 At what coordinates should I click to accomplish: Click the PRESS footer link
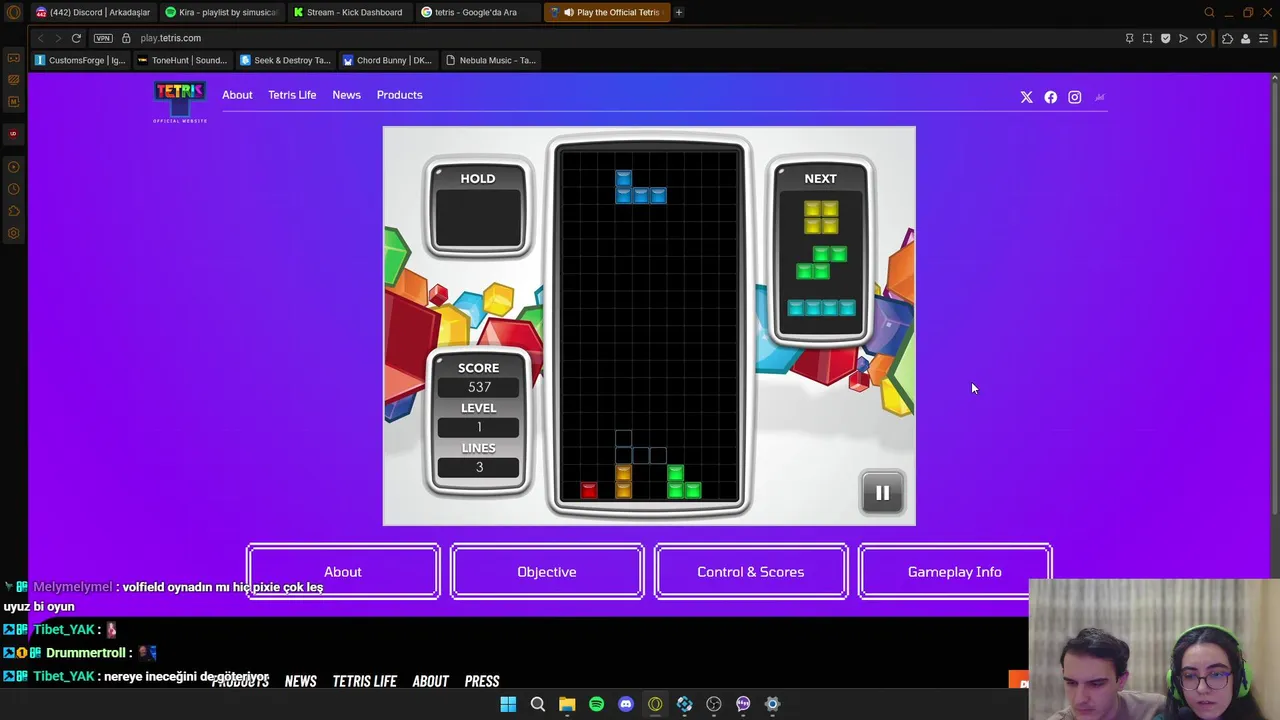pyautogui.click(x=482, y=681)
